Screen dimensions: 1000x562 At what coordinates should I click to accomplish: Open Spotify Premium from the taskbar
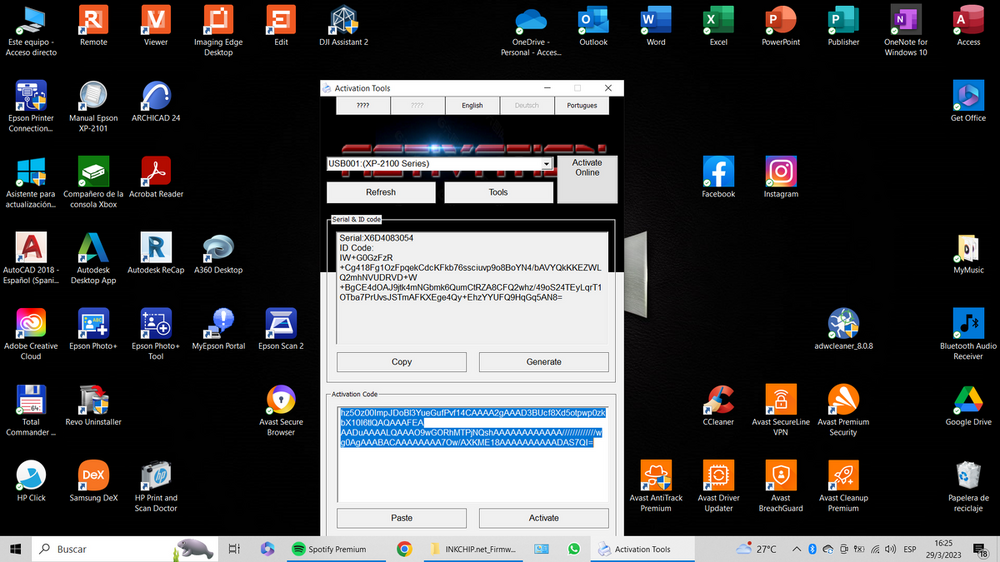pos(328,549)
